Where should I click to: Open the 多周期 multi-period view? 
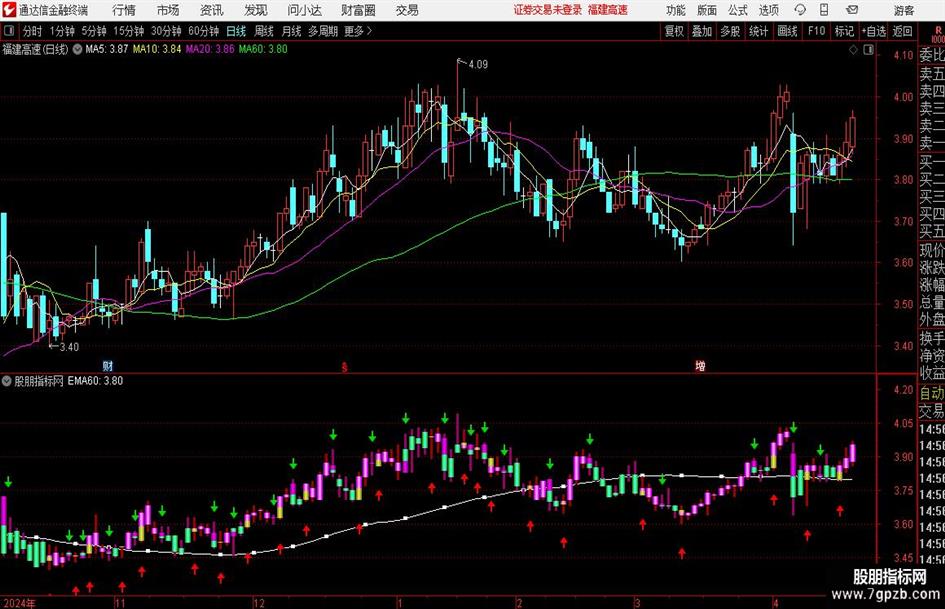click(x=323, y=31)
